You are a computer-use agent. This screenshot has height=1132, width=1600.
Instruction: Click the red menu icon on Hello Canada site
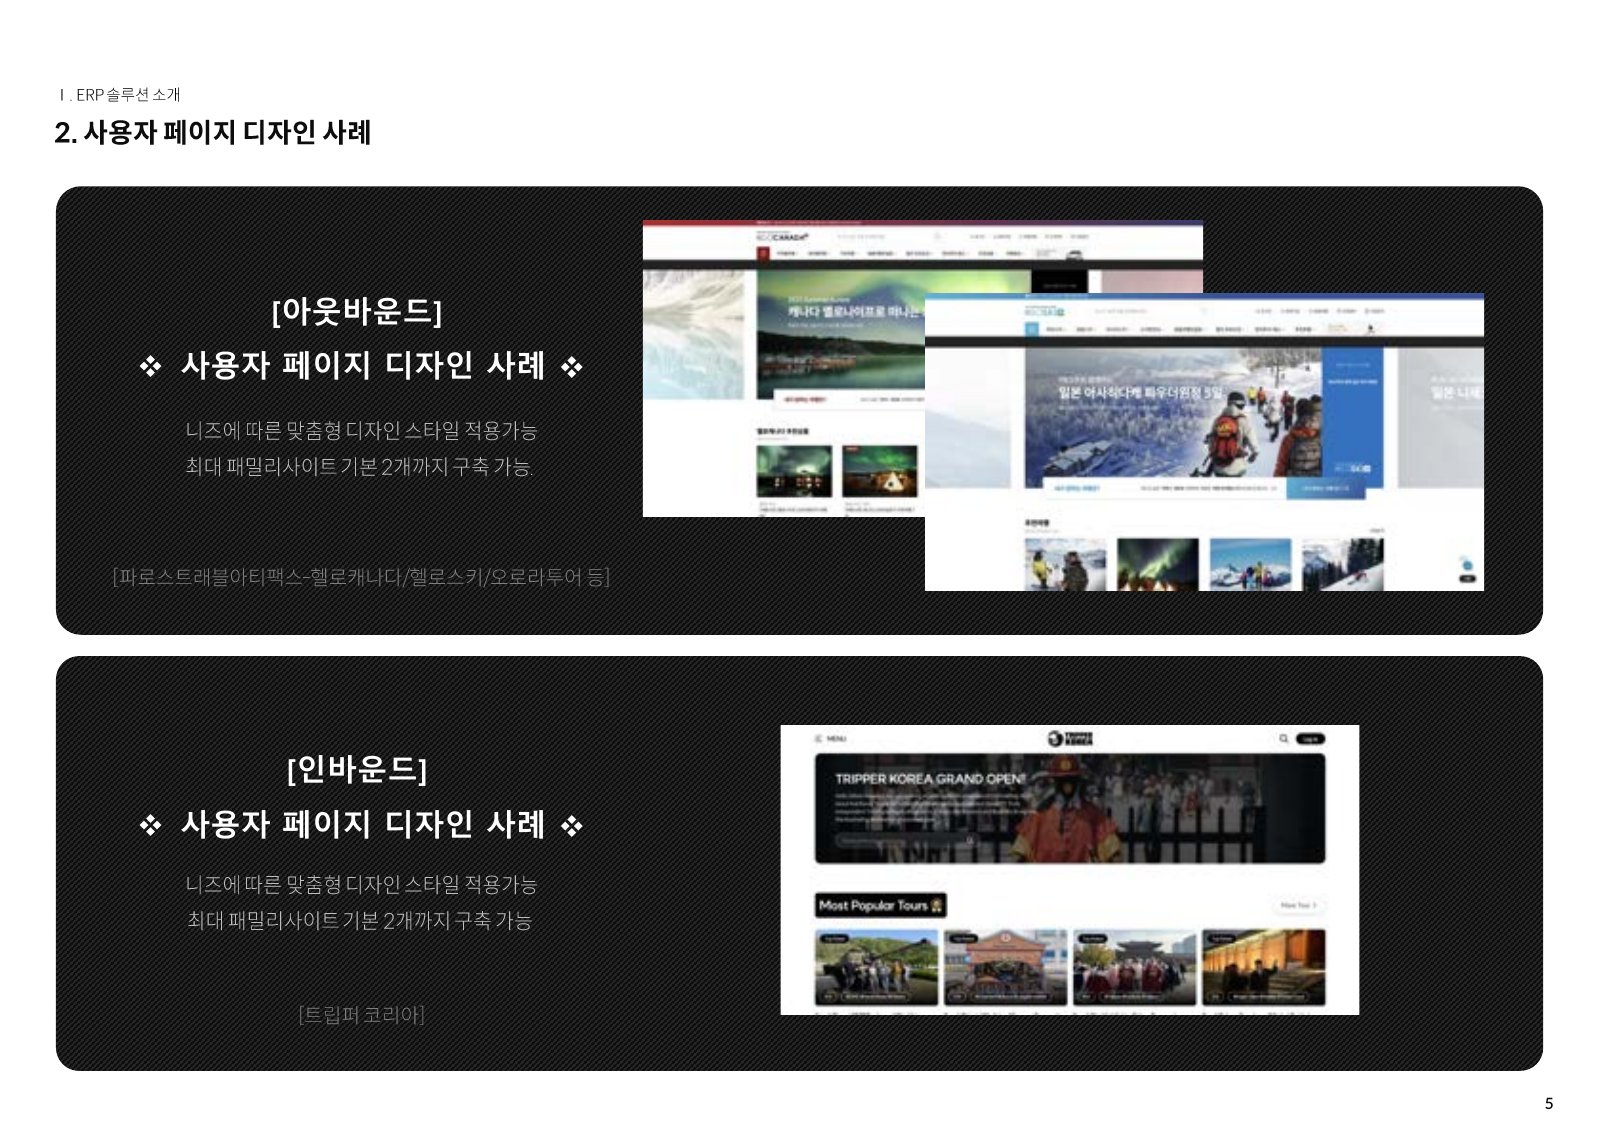(x=763, y=254)
